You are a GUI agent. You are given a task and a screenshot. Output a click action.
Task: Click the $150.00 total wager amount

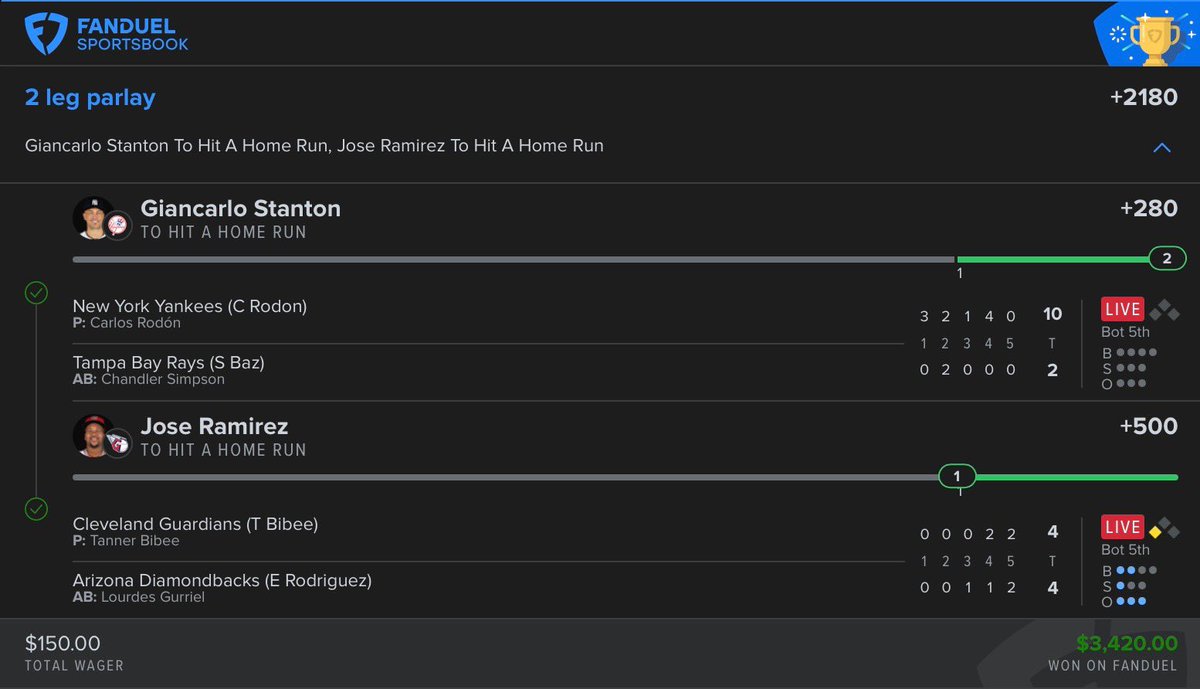coord(62,644)
